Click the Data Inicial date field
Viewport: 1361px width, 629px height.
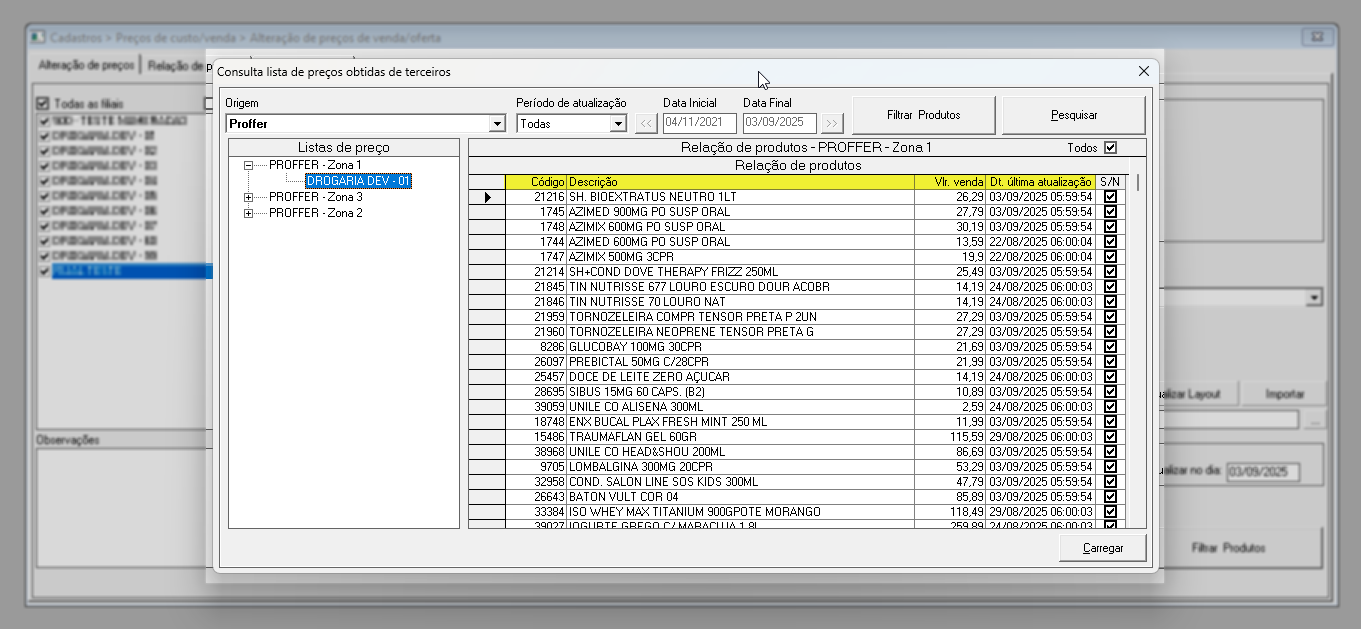click(x=699, y=124)
